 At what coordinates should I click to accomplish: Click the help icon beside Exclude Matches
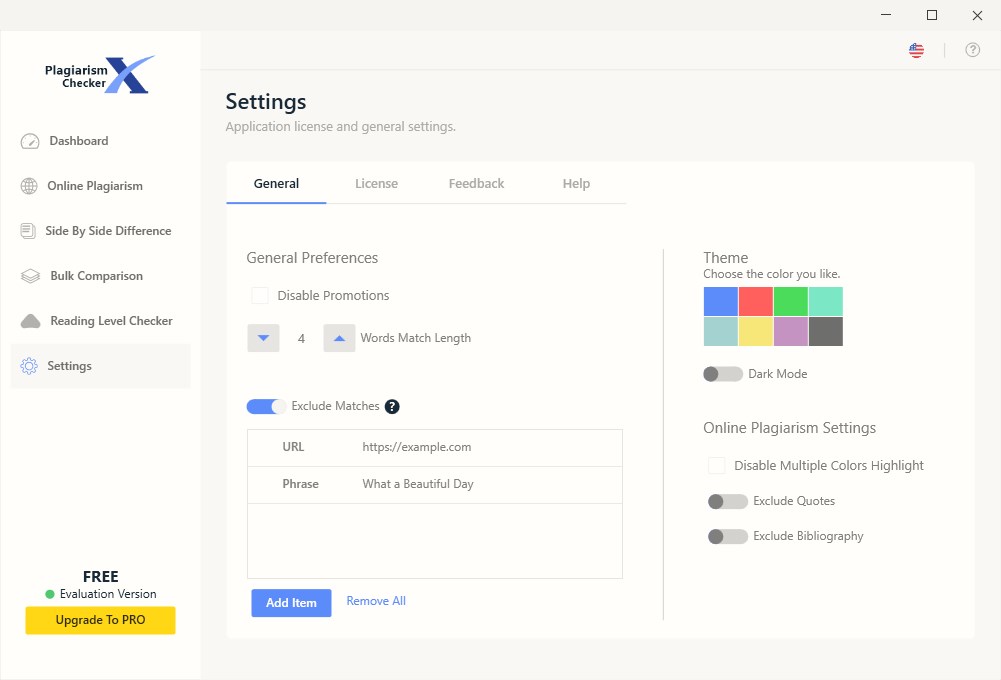point(392,406)
